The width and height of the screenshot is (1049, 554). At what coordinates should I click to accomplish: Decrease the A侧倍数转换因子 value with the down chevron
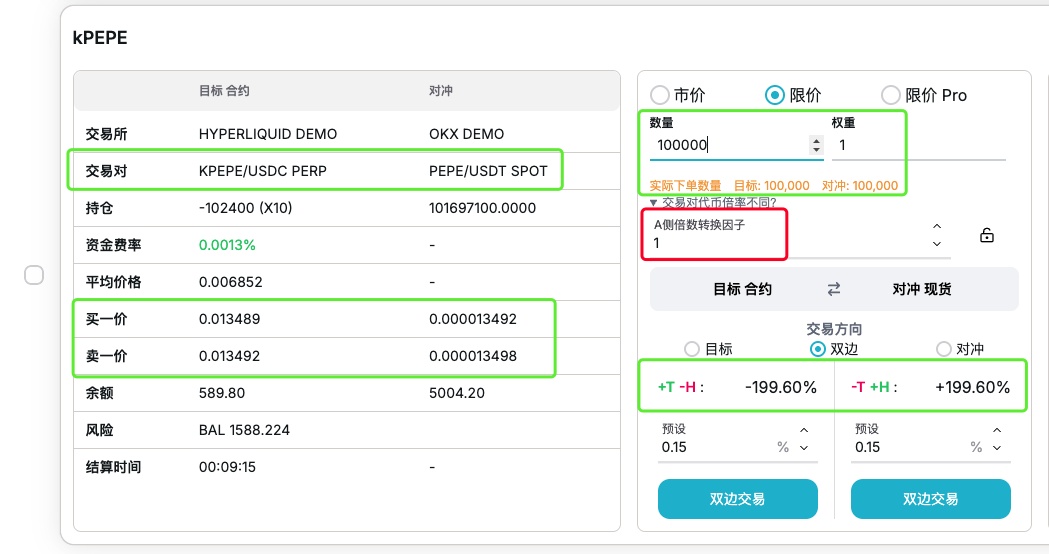pyautogui.click(x=937, y=244)
